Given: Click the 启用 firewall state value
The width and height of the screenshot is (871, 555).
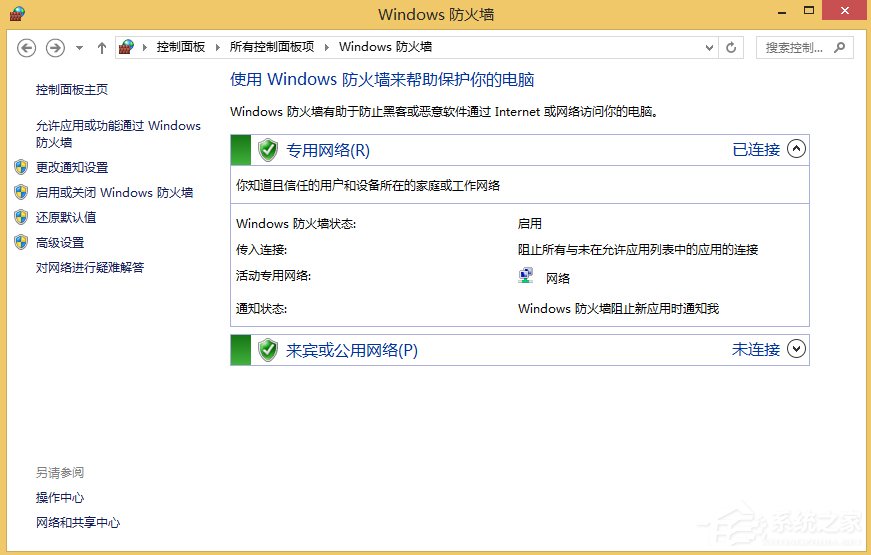Looking at the screenshot, I should (x=529, y=223).
